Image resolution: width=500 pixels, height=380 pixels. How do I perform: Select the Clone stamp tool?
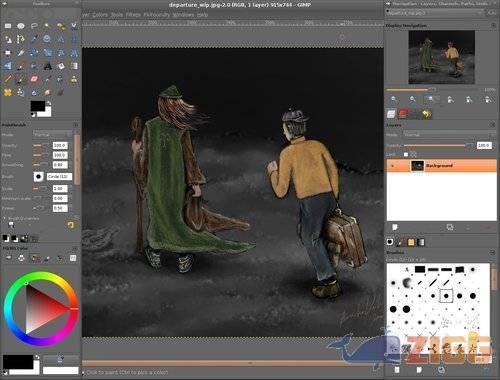[74, 79]
